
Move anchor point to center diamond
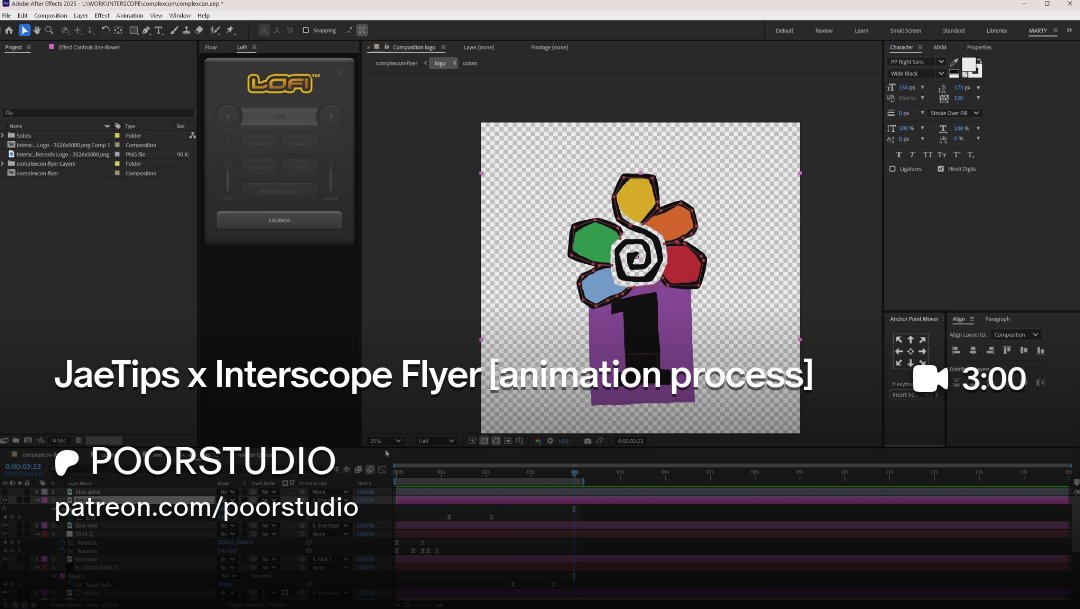[911, 351]
